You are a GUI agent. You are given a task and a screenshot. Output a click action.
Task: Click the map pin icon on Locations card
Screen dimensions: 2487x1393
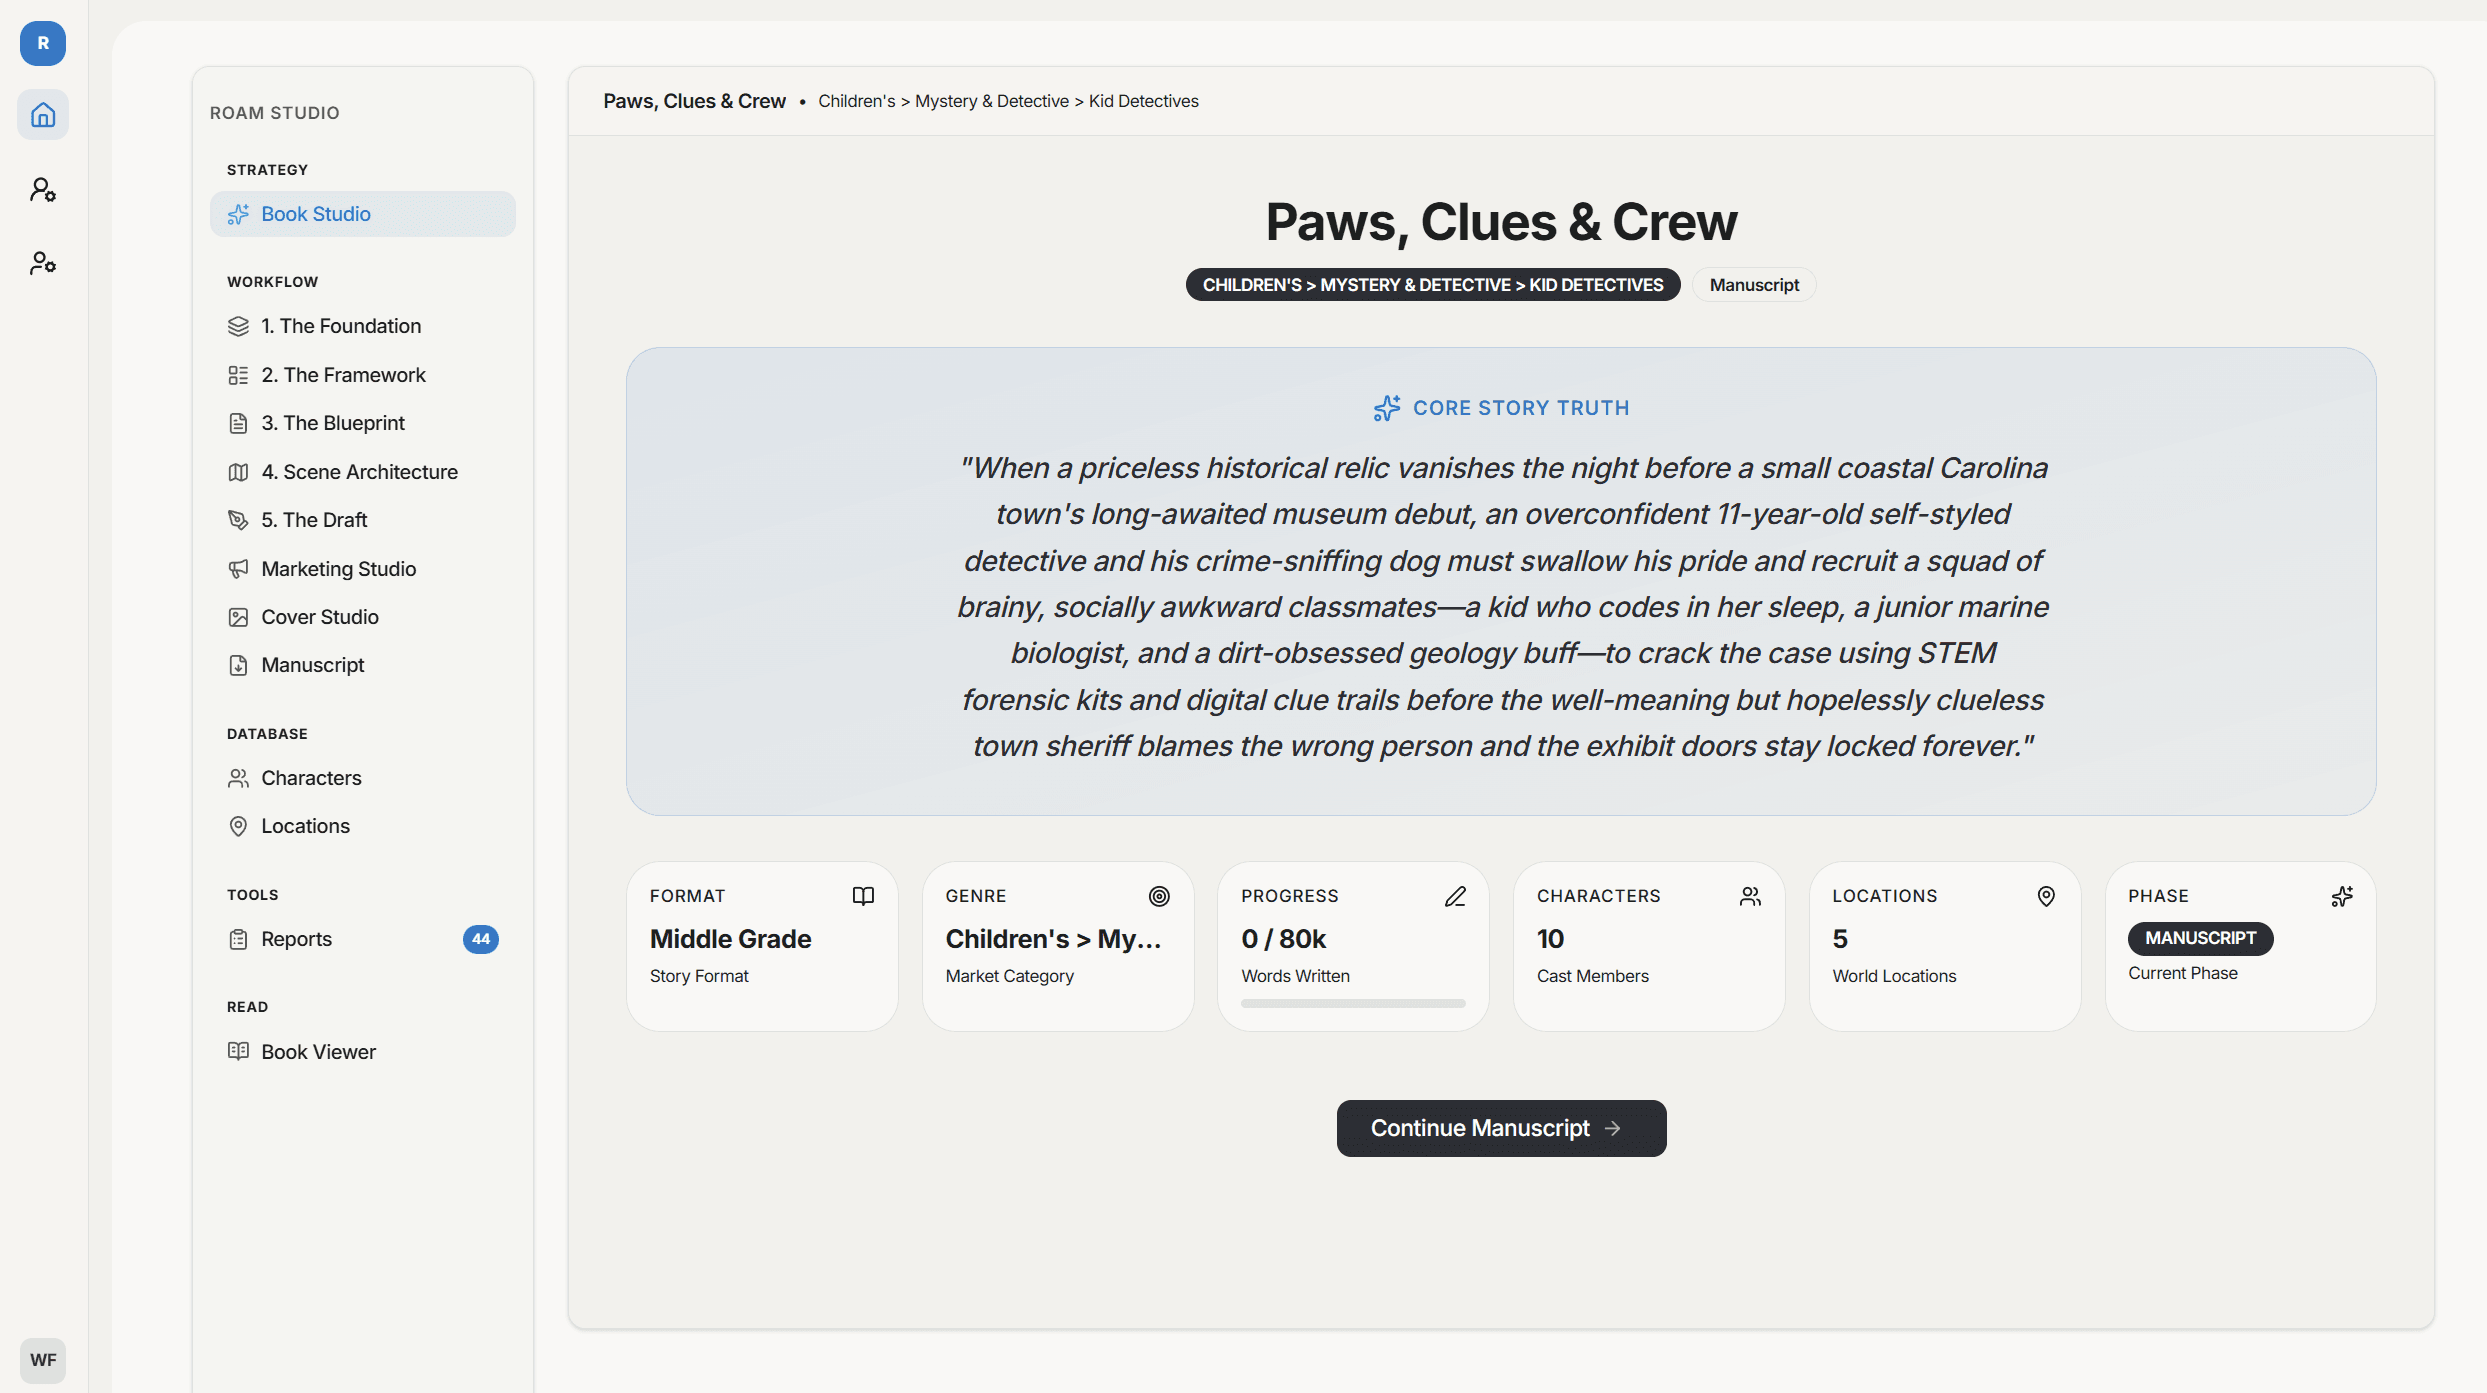pos(2045,896)
